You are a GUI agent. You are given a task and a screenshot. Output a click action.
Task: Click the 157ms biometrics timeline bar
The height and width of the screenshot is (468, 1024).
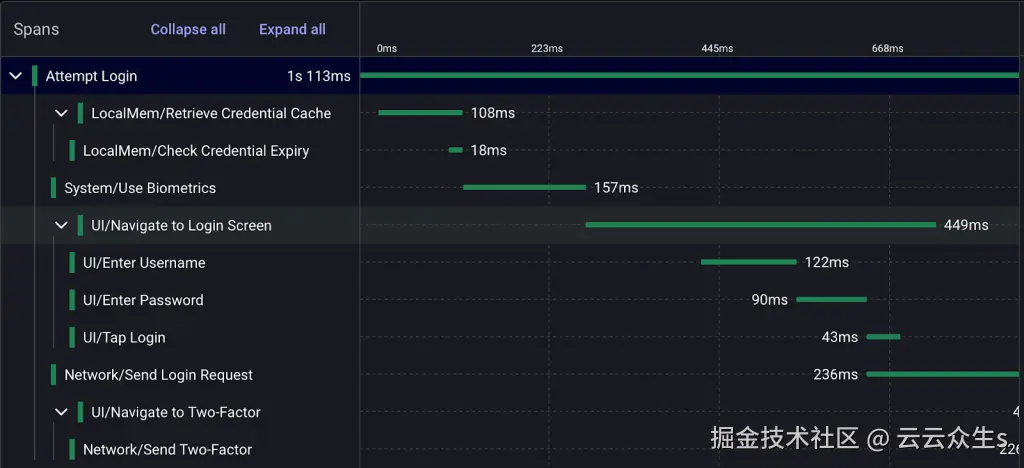(x=524, y=187)
